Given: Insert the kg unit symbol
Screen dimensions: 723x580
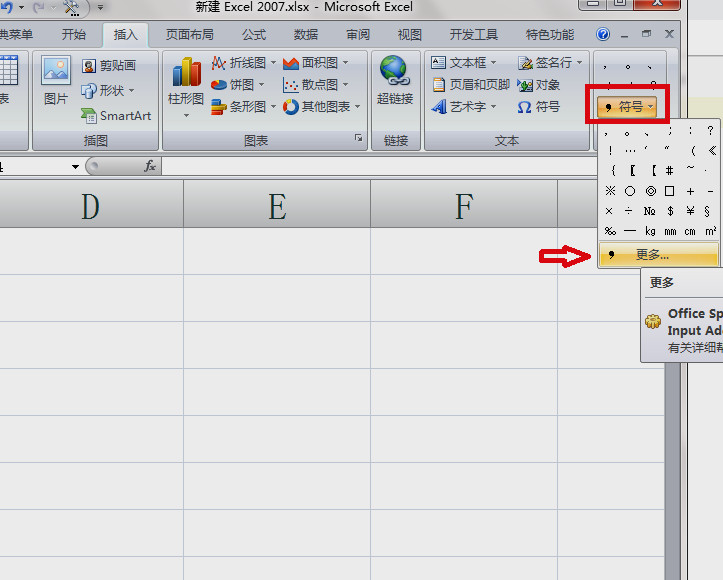Looking at the screenshot, I should tap(650, 231).
